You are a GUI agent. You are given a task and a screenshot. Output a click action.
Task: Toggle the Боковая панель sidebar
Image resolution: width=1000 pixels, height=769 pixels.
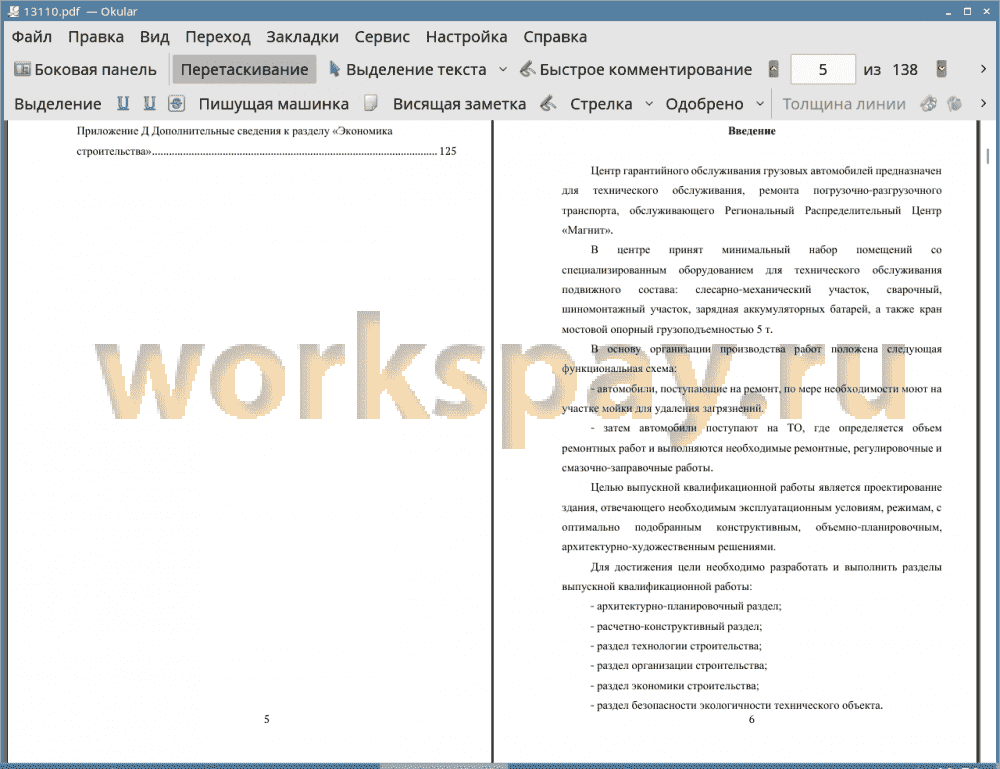(x=85, y=70)
